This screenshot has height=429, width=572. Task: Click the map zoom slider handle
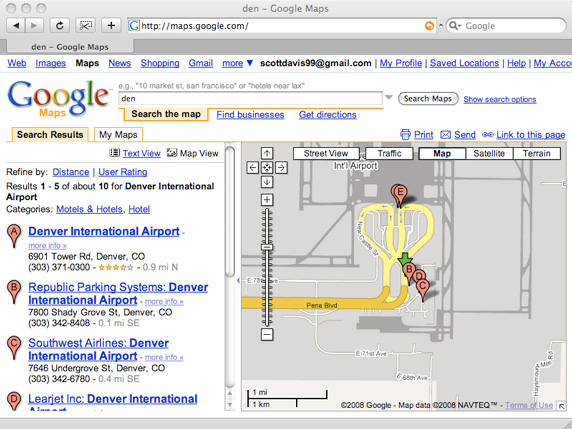point(267,247)
